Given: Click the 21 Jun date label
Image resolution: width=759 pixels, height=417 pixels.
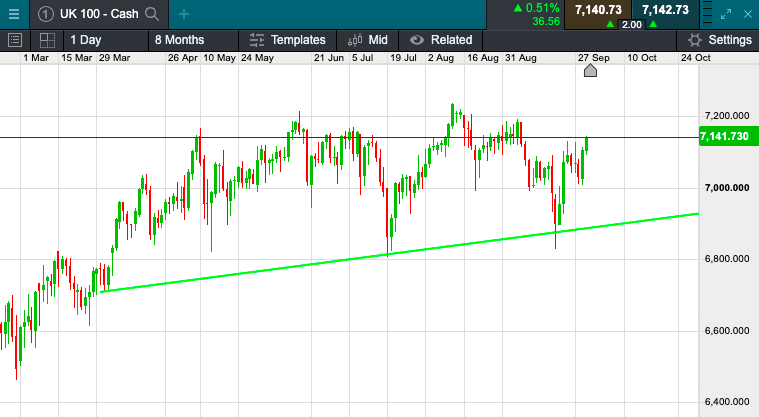Looking at the screenshot, I should click(329, 58).
